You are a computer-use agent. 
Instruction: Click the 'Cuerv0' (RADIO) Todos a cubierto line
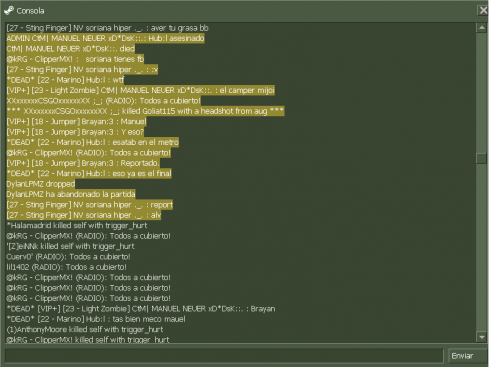click(x=68, y=257)
